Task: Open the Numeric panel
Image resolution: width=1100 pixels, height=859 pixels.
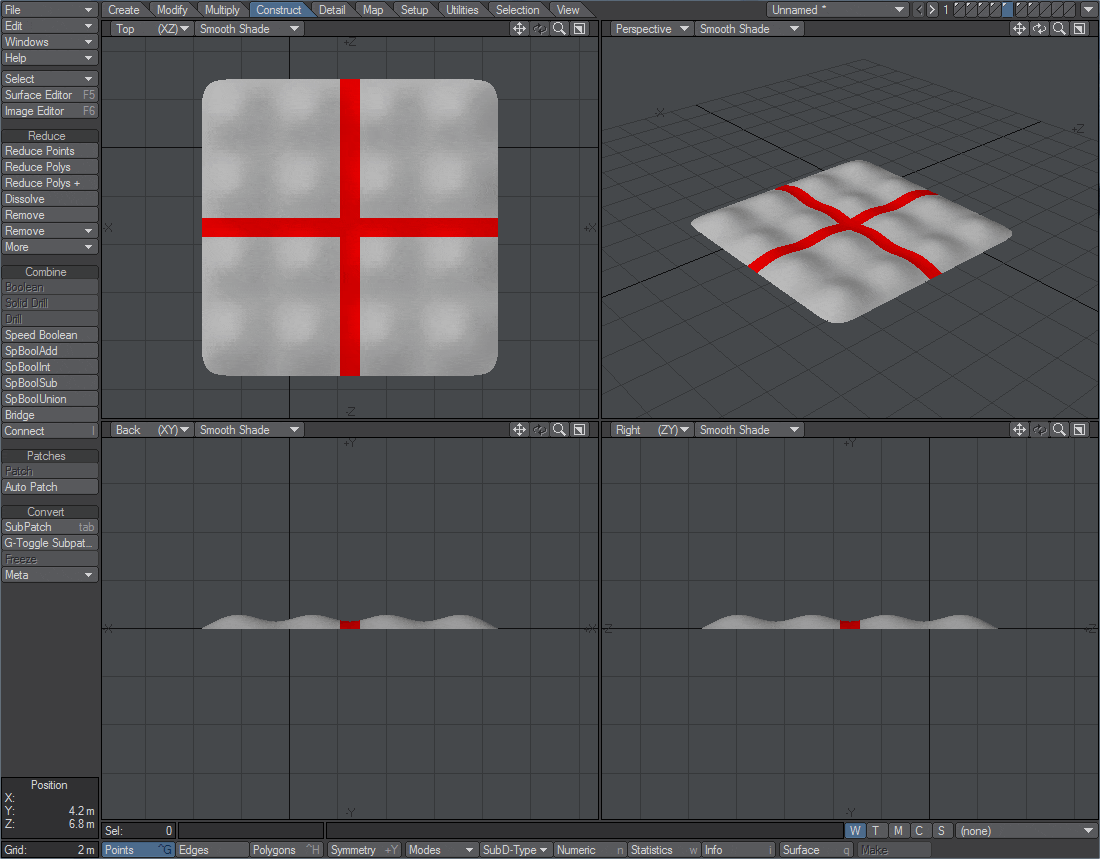Action: [x=589, y=850]
